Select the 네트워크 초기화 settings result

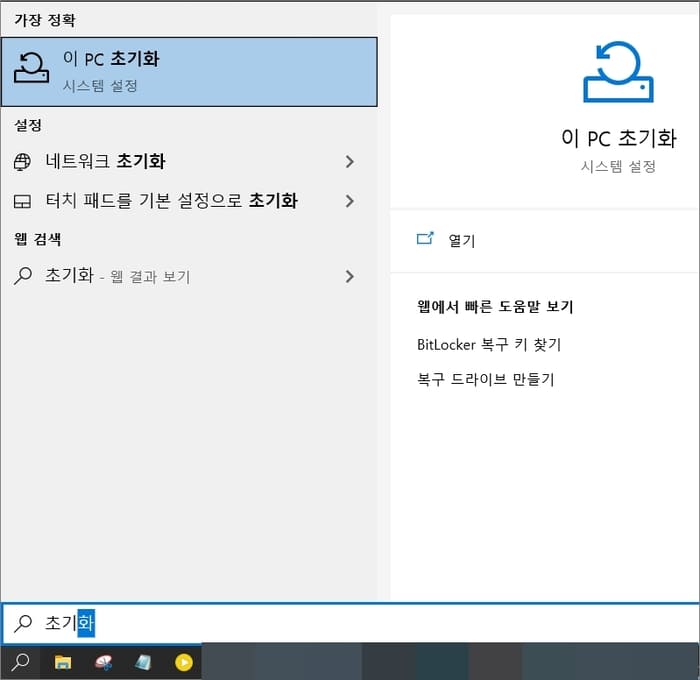point(189,161)
